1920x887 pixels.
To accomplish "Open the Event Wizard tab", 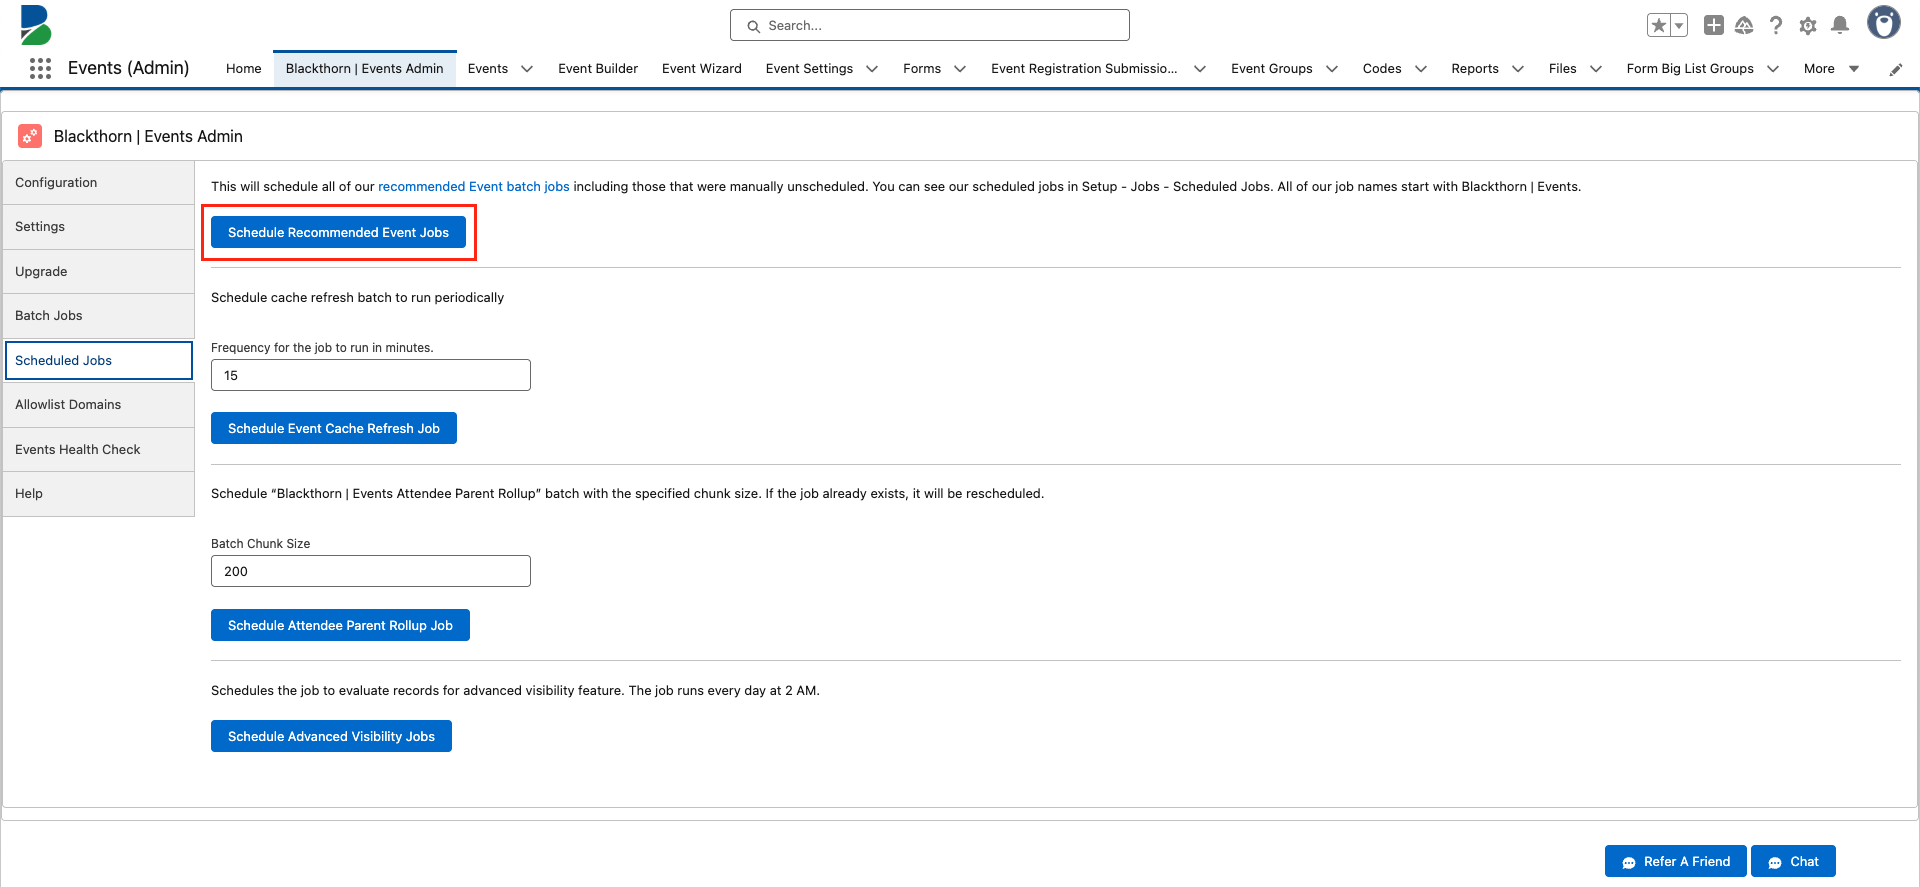I will pyautogui.click(x=702, y=68).
